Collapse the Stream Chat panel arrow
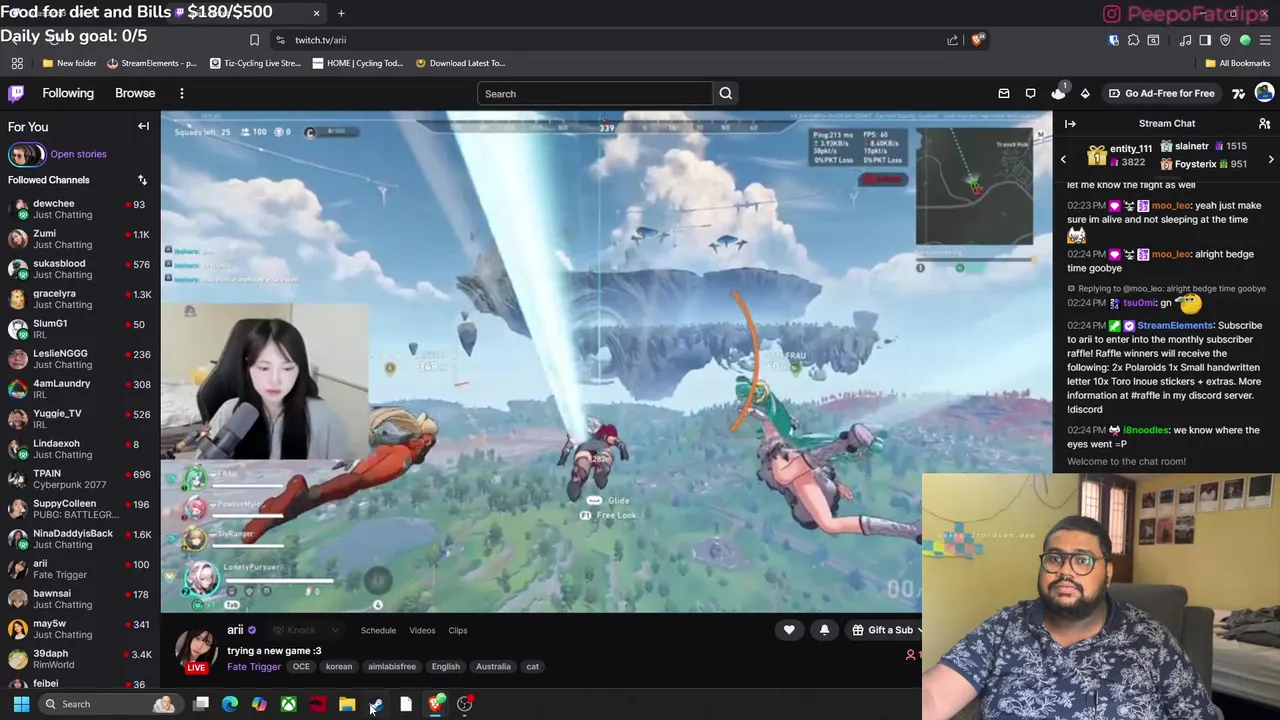This screenshot has height=720, width=1280. (1070, 124)
